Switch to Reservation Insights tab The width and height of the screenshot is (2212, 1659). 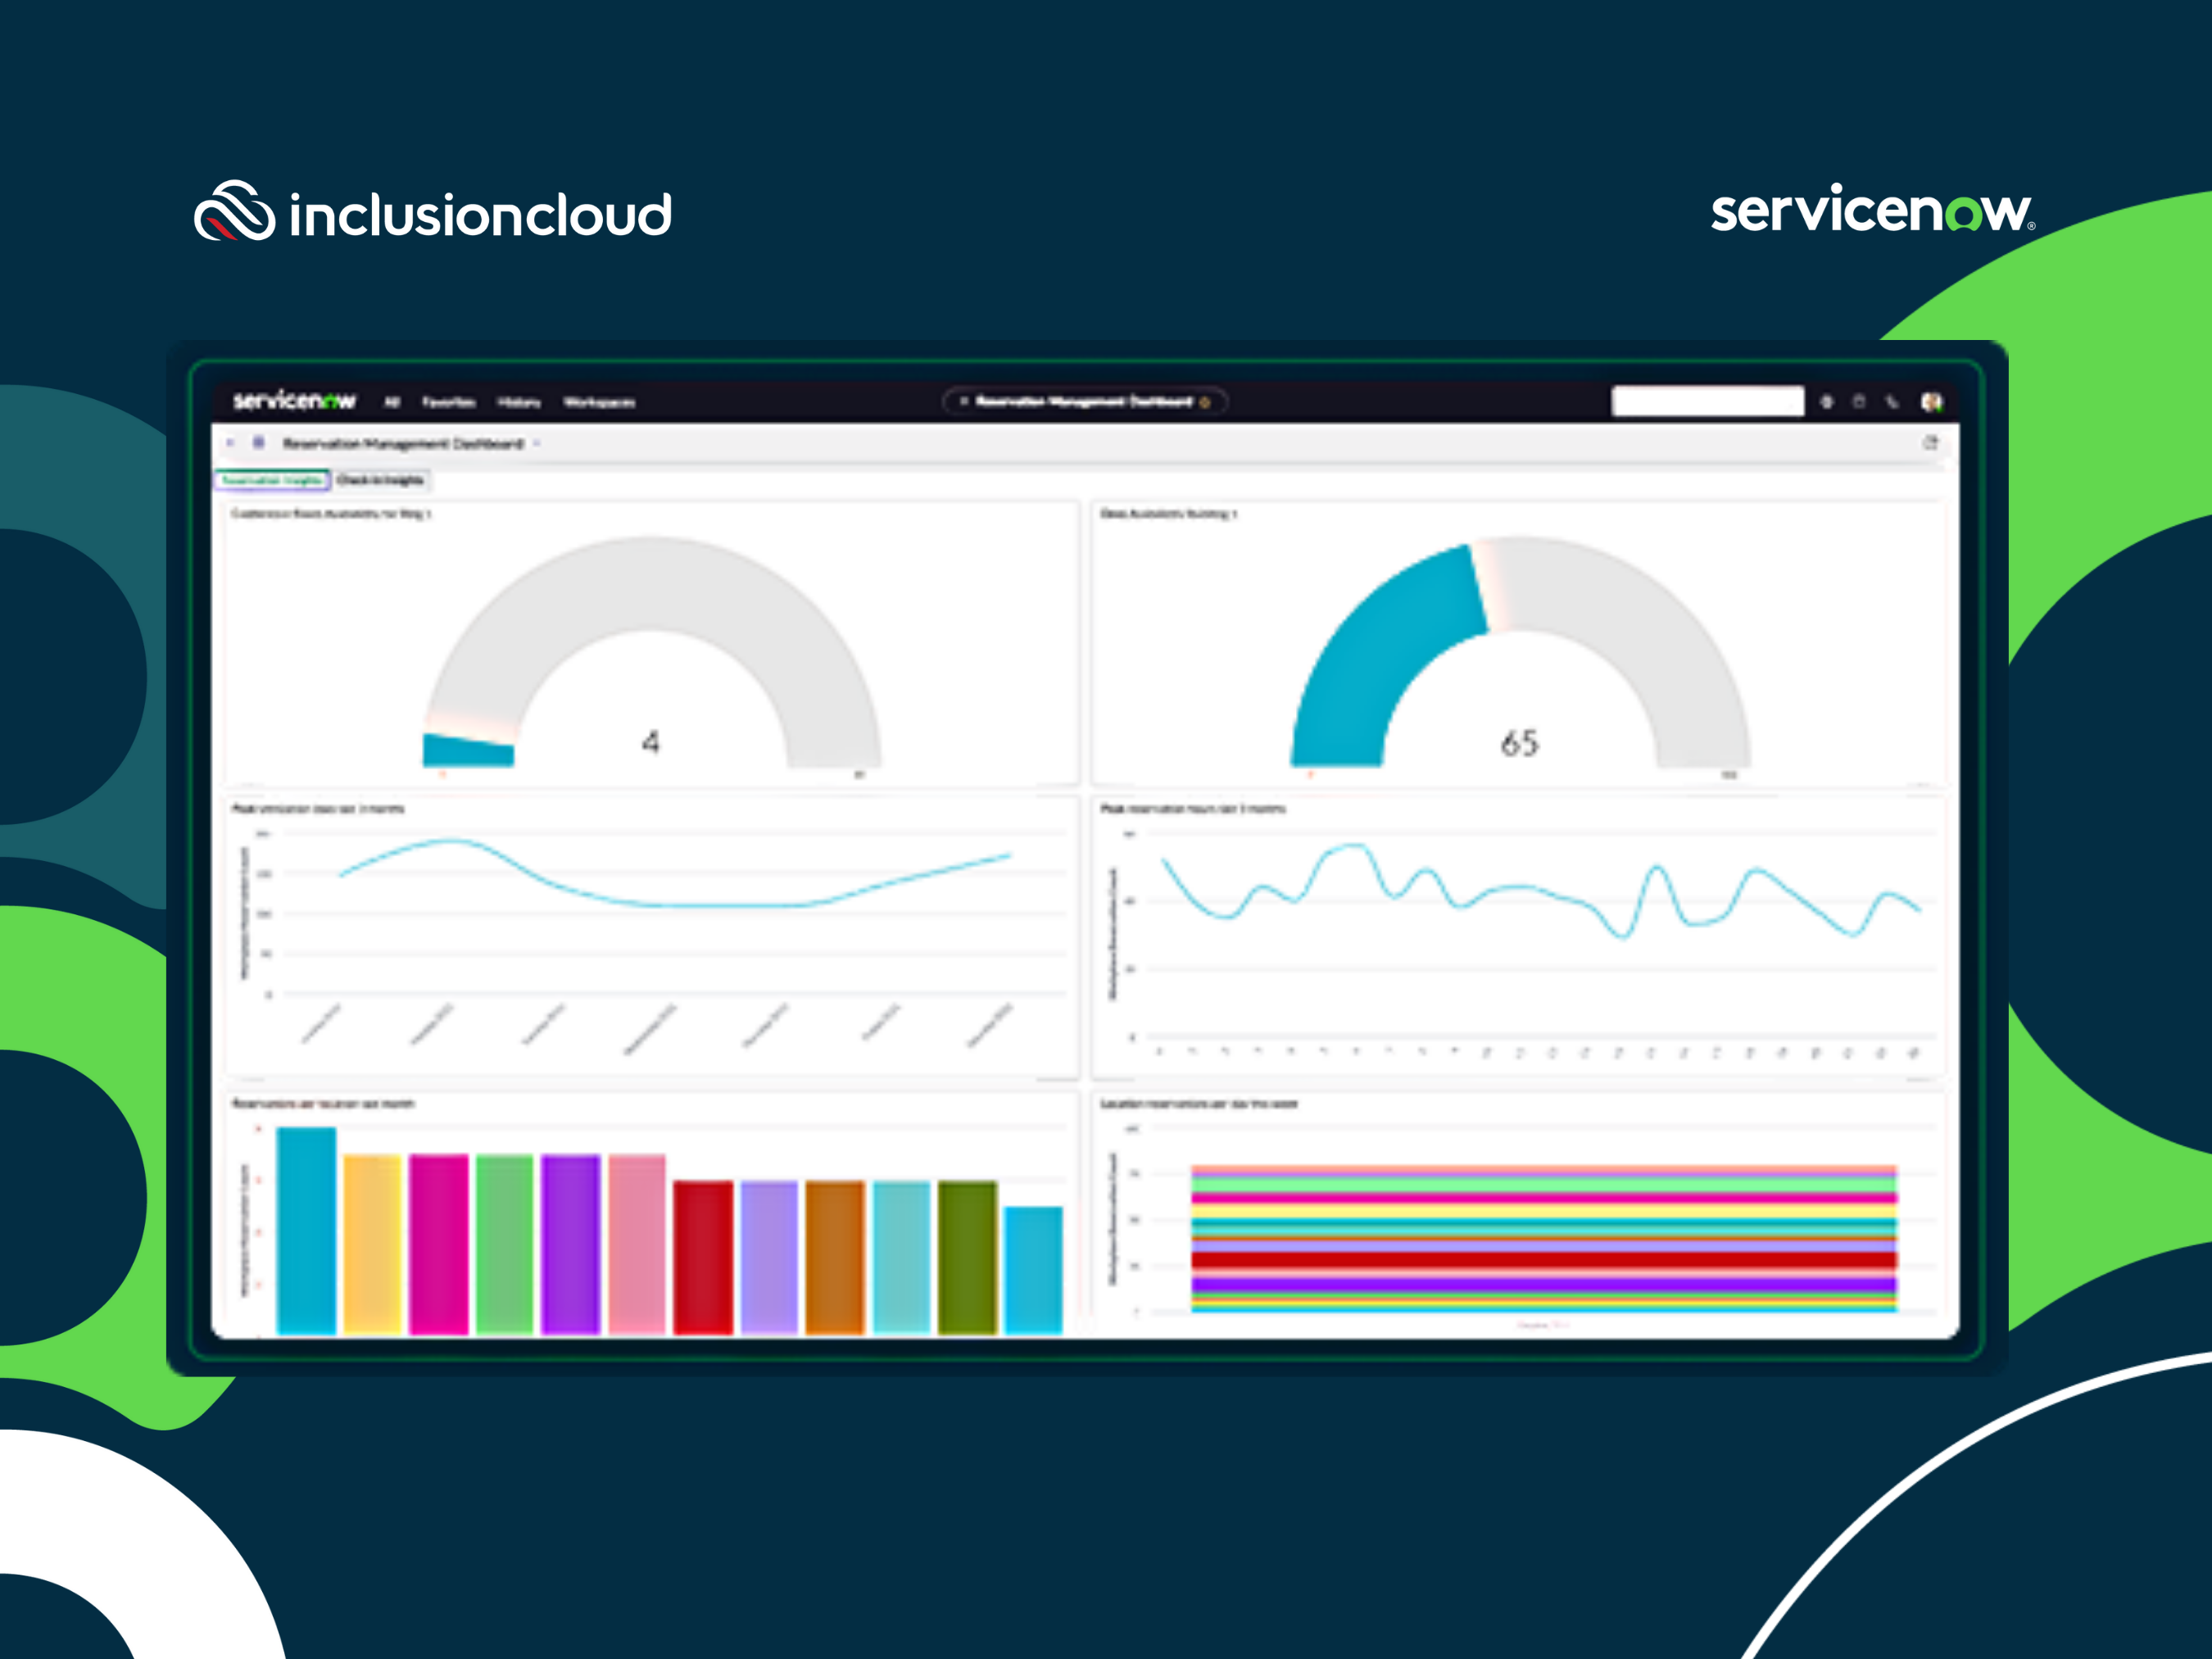(284, 481)
